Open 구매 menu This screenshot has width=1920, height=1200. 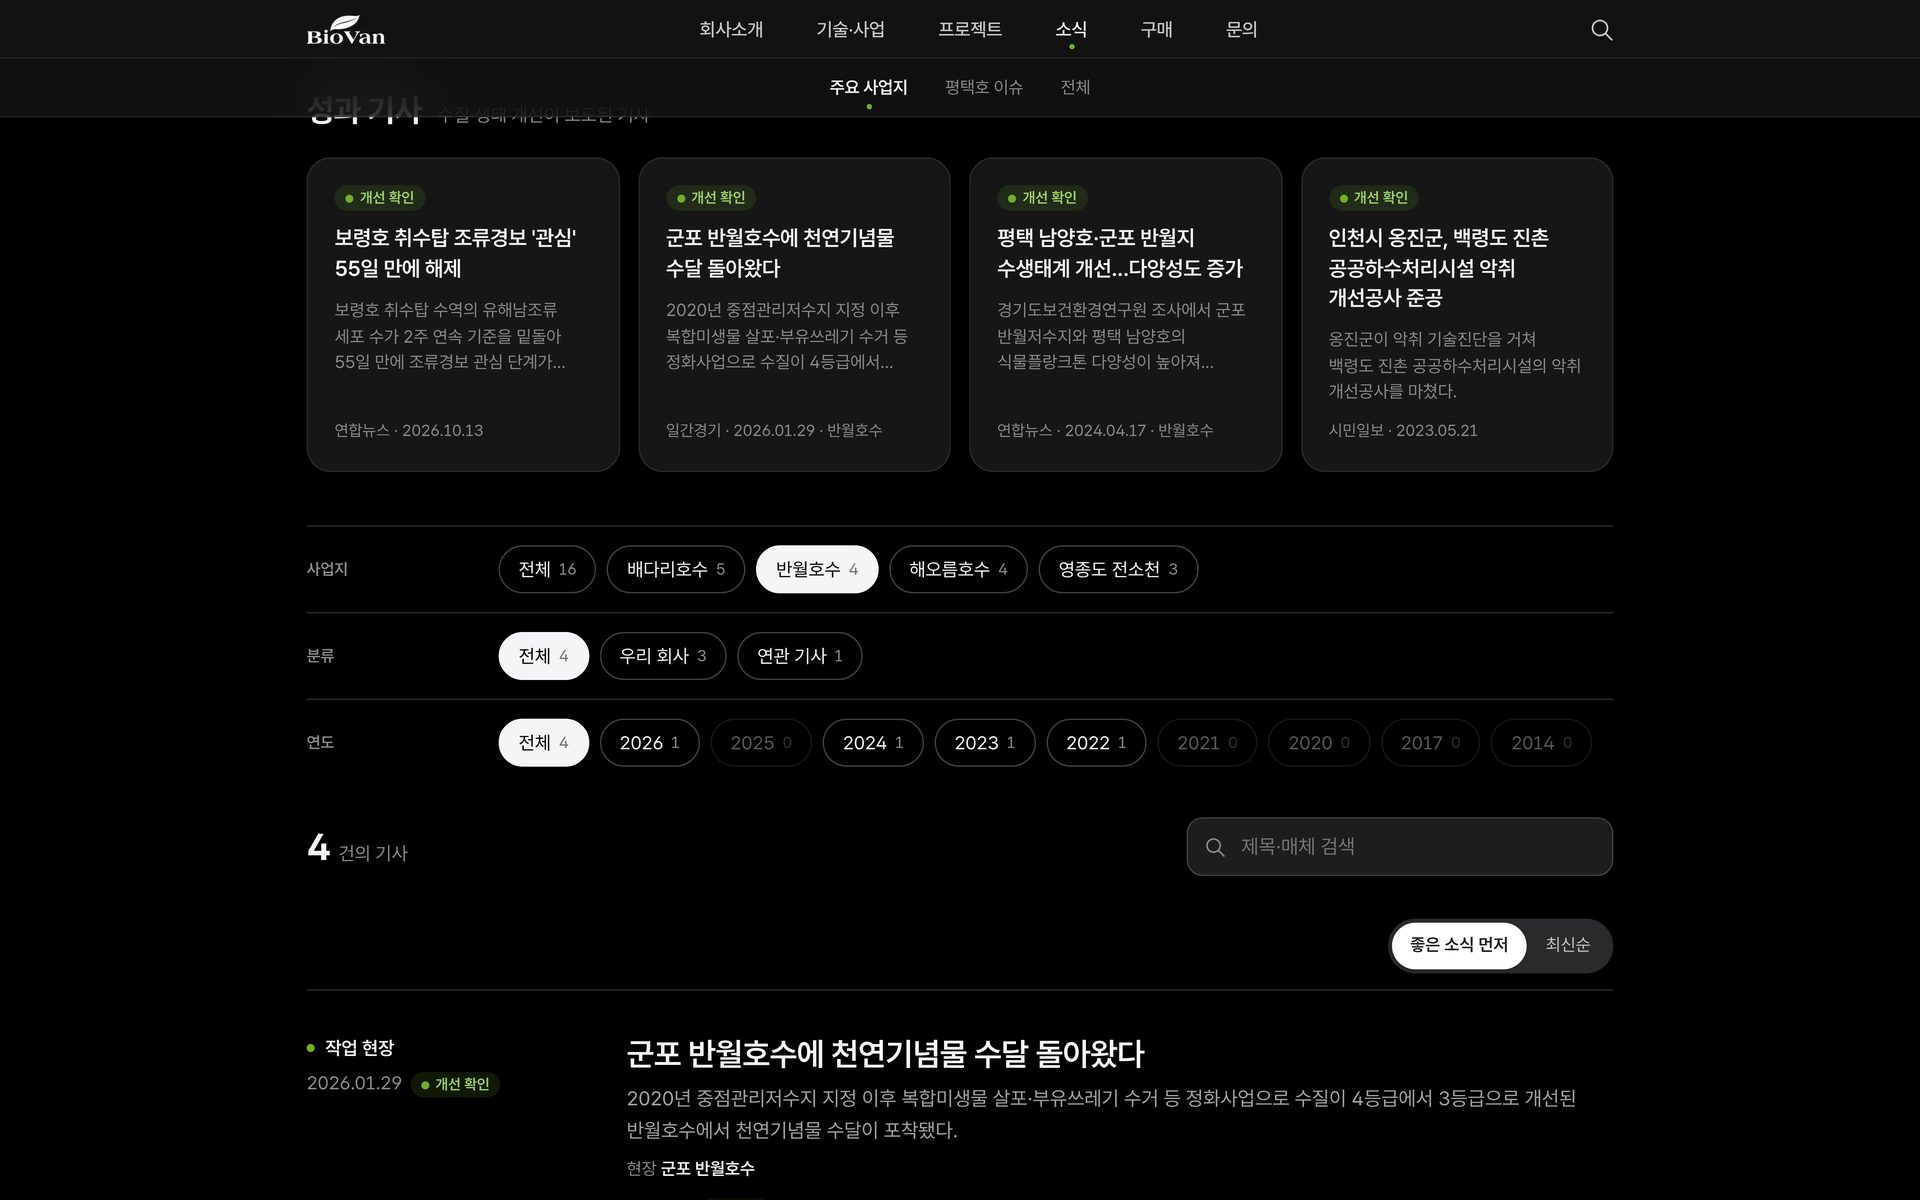[x=1156, y=30]
